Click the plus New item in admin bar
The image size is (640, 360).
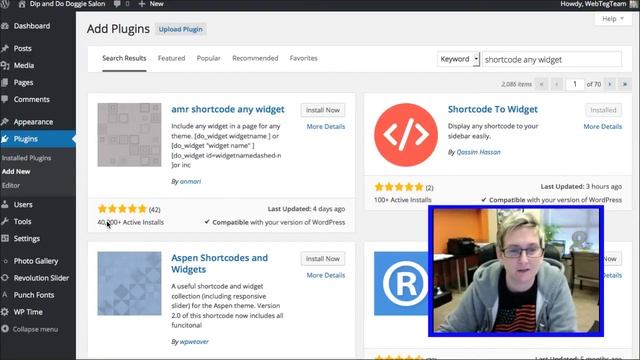tap(151, 4)
